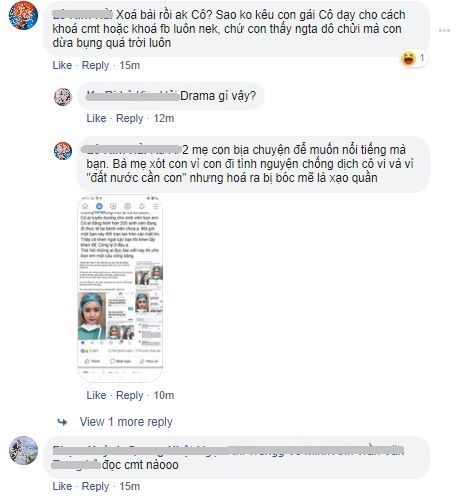461x496 pixels.
Task: Reply to the "đọc cmt nàooo" comment
Action: click(95, 486)
